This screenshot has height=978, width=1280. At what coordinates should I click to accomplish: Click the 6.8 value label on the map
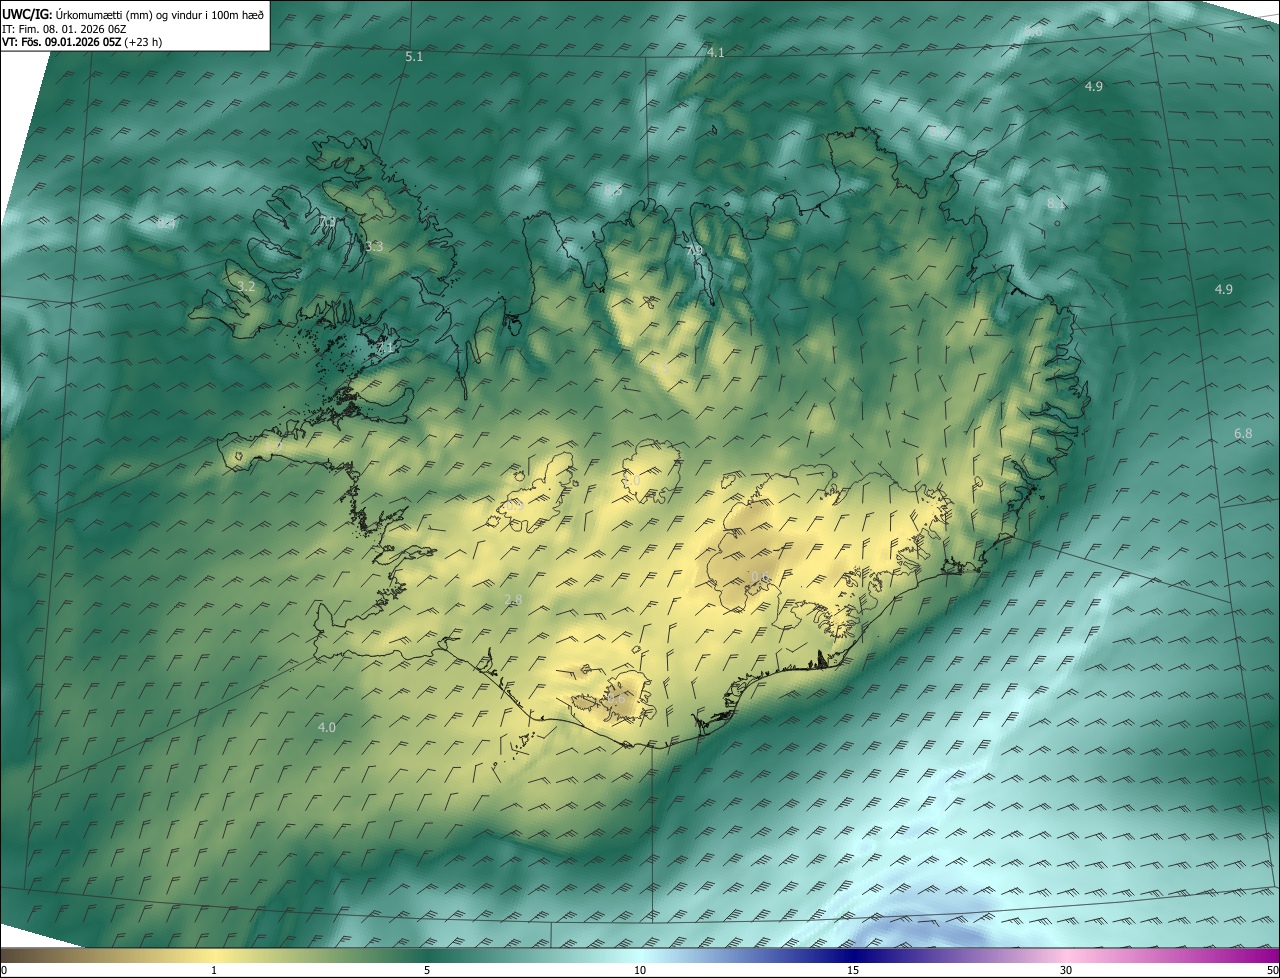1243,434
